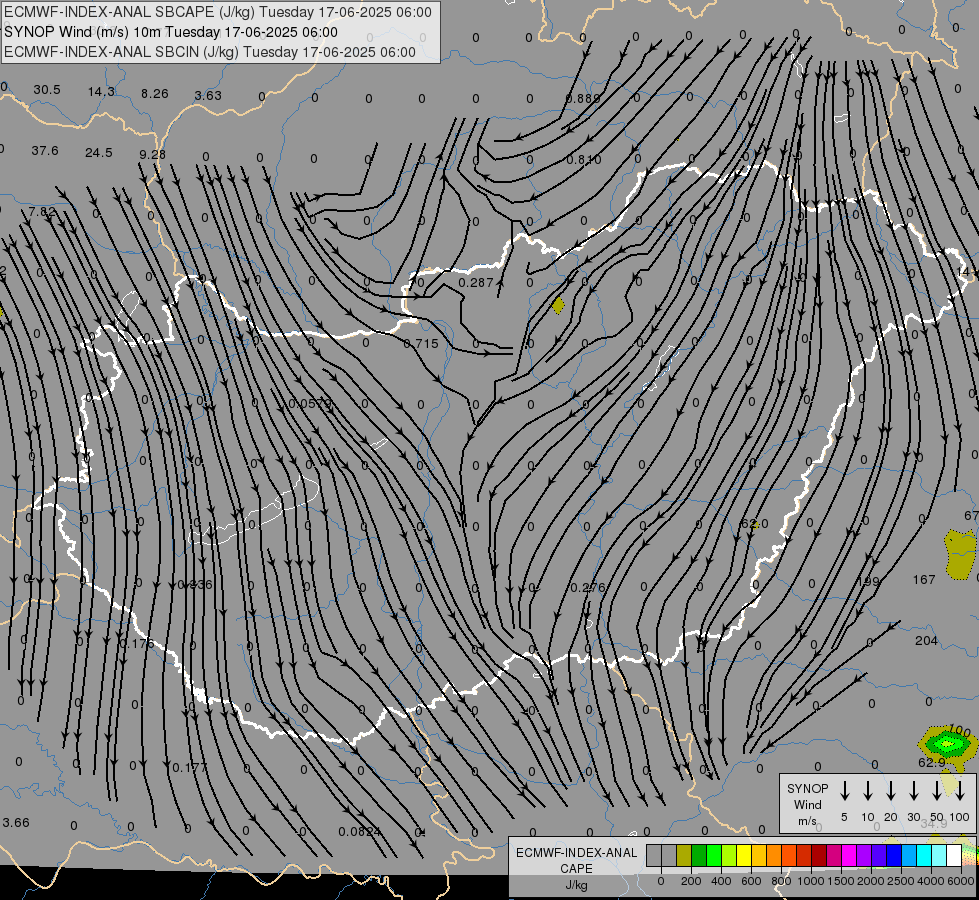Click the 62.9 value near green patch
The image size is (979, 900).
(932, 763)
